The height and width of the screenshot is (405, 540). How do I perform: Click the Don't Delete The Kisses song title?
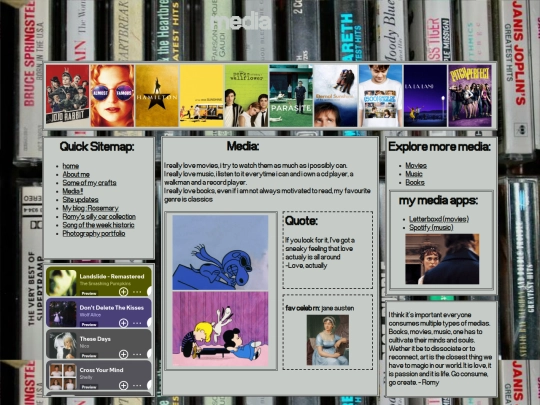112,308
